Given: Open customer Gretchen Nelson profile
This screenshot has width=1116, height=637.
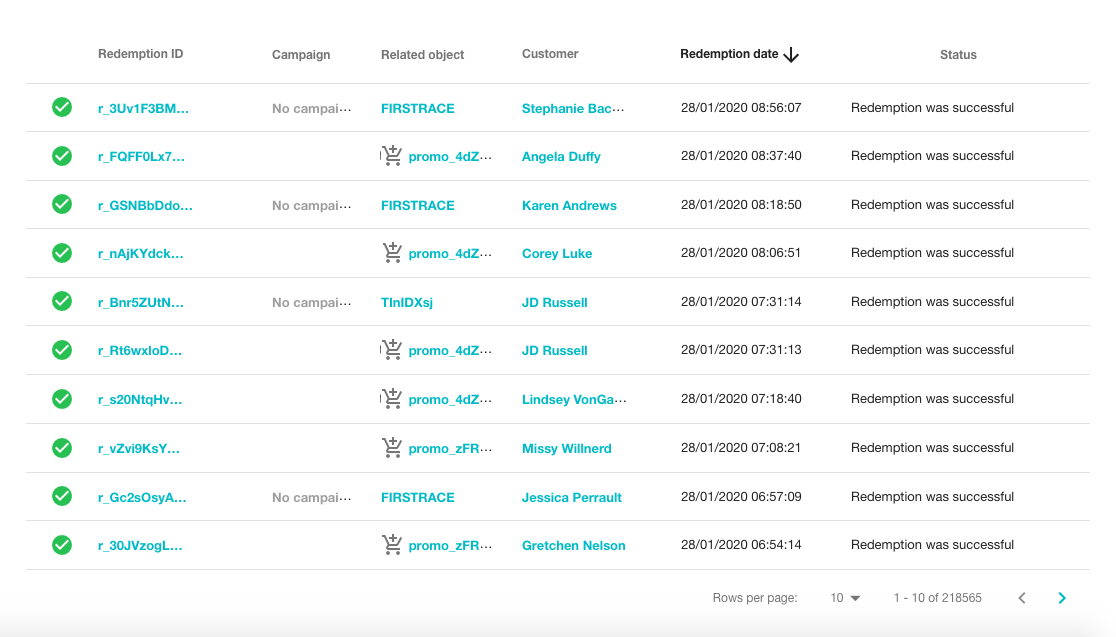Looking at the screenshot, I should coord(574,546).
